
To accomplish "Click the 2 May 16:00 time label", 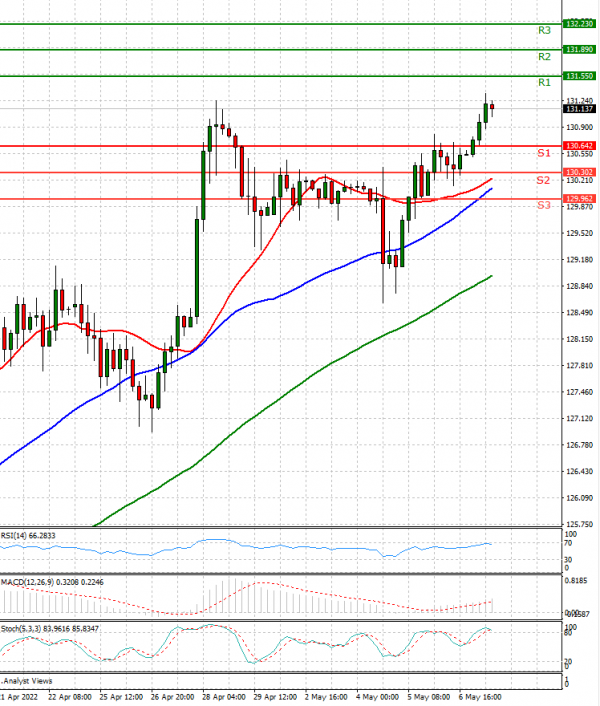I will tap(326, 697).
